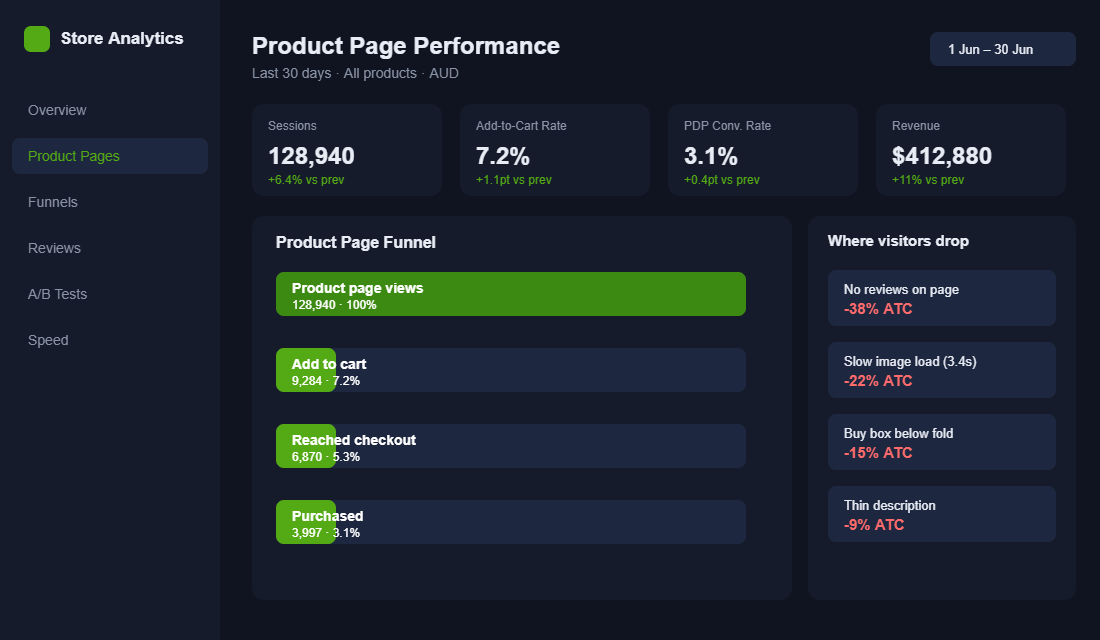Click the Where visitors drop heading

898,241
